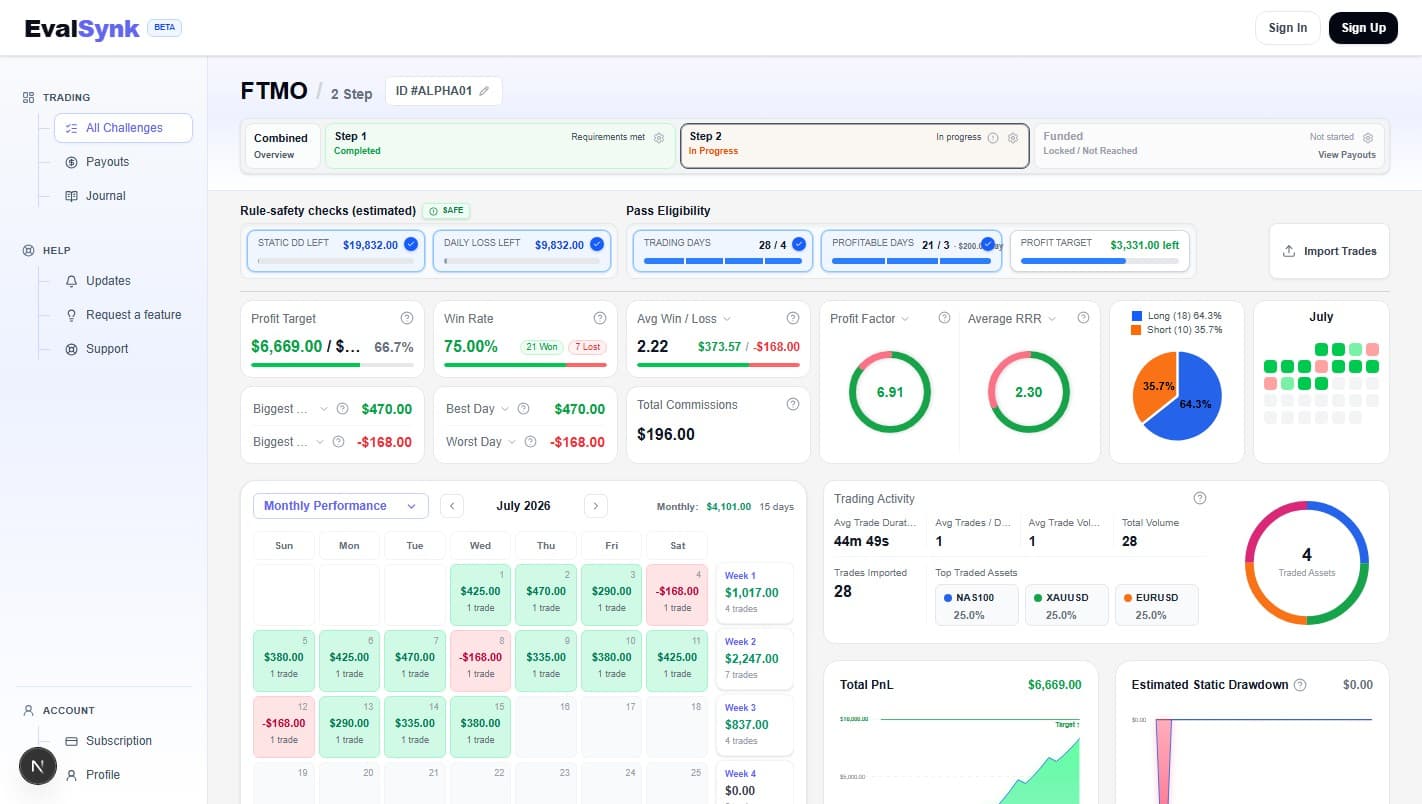Open Week 2 summary $2,247.00
The height and width of the screenshot is (804, 1422).
pyautogui.click(x=755, y=659)
